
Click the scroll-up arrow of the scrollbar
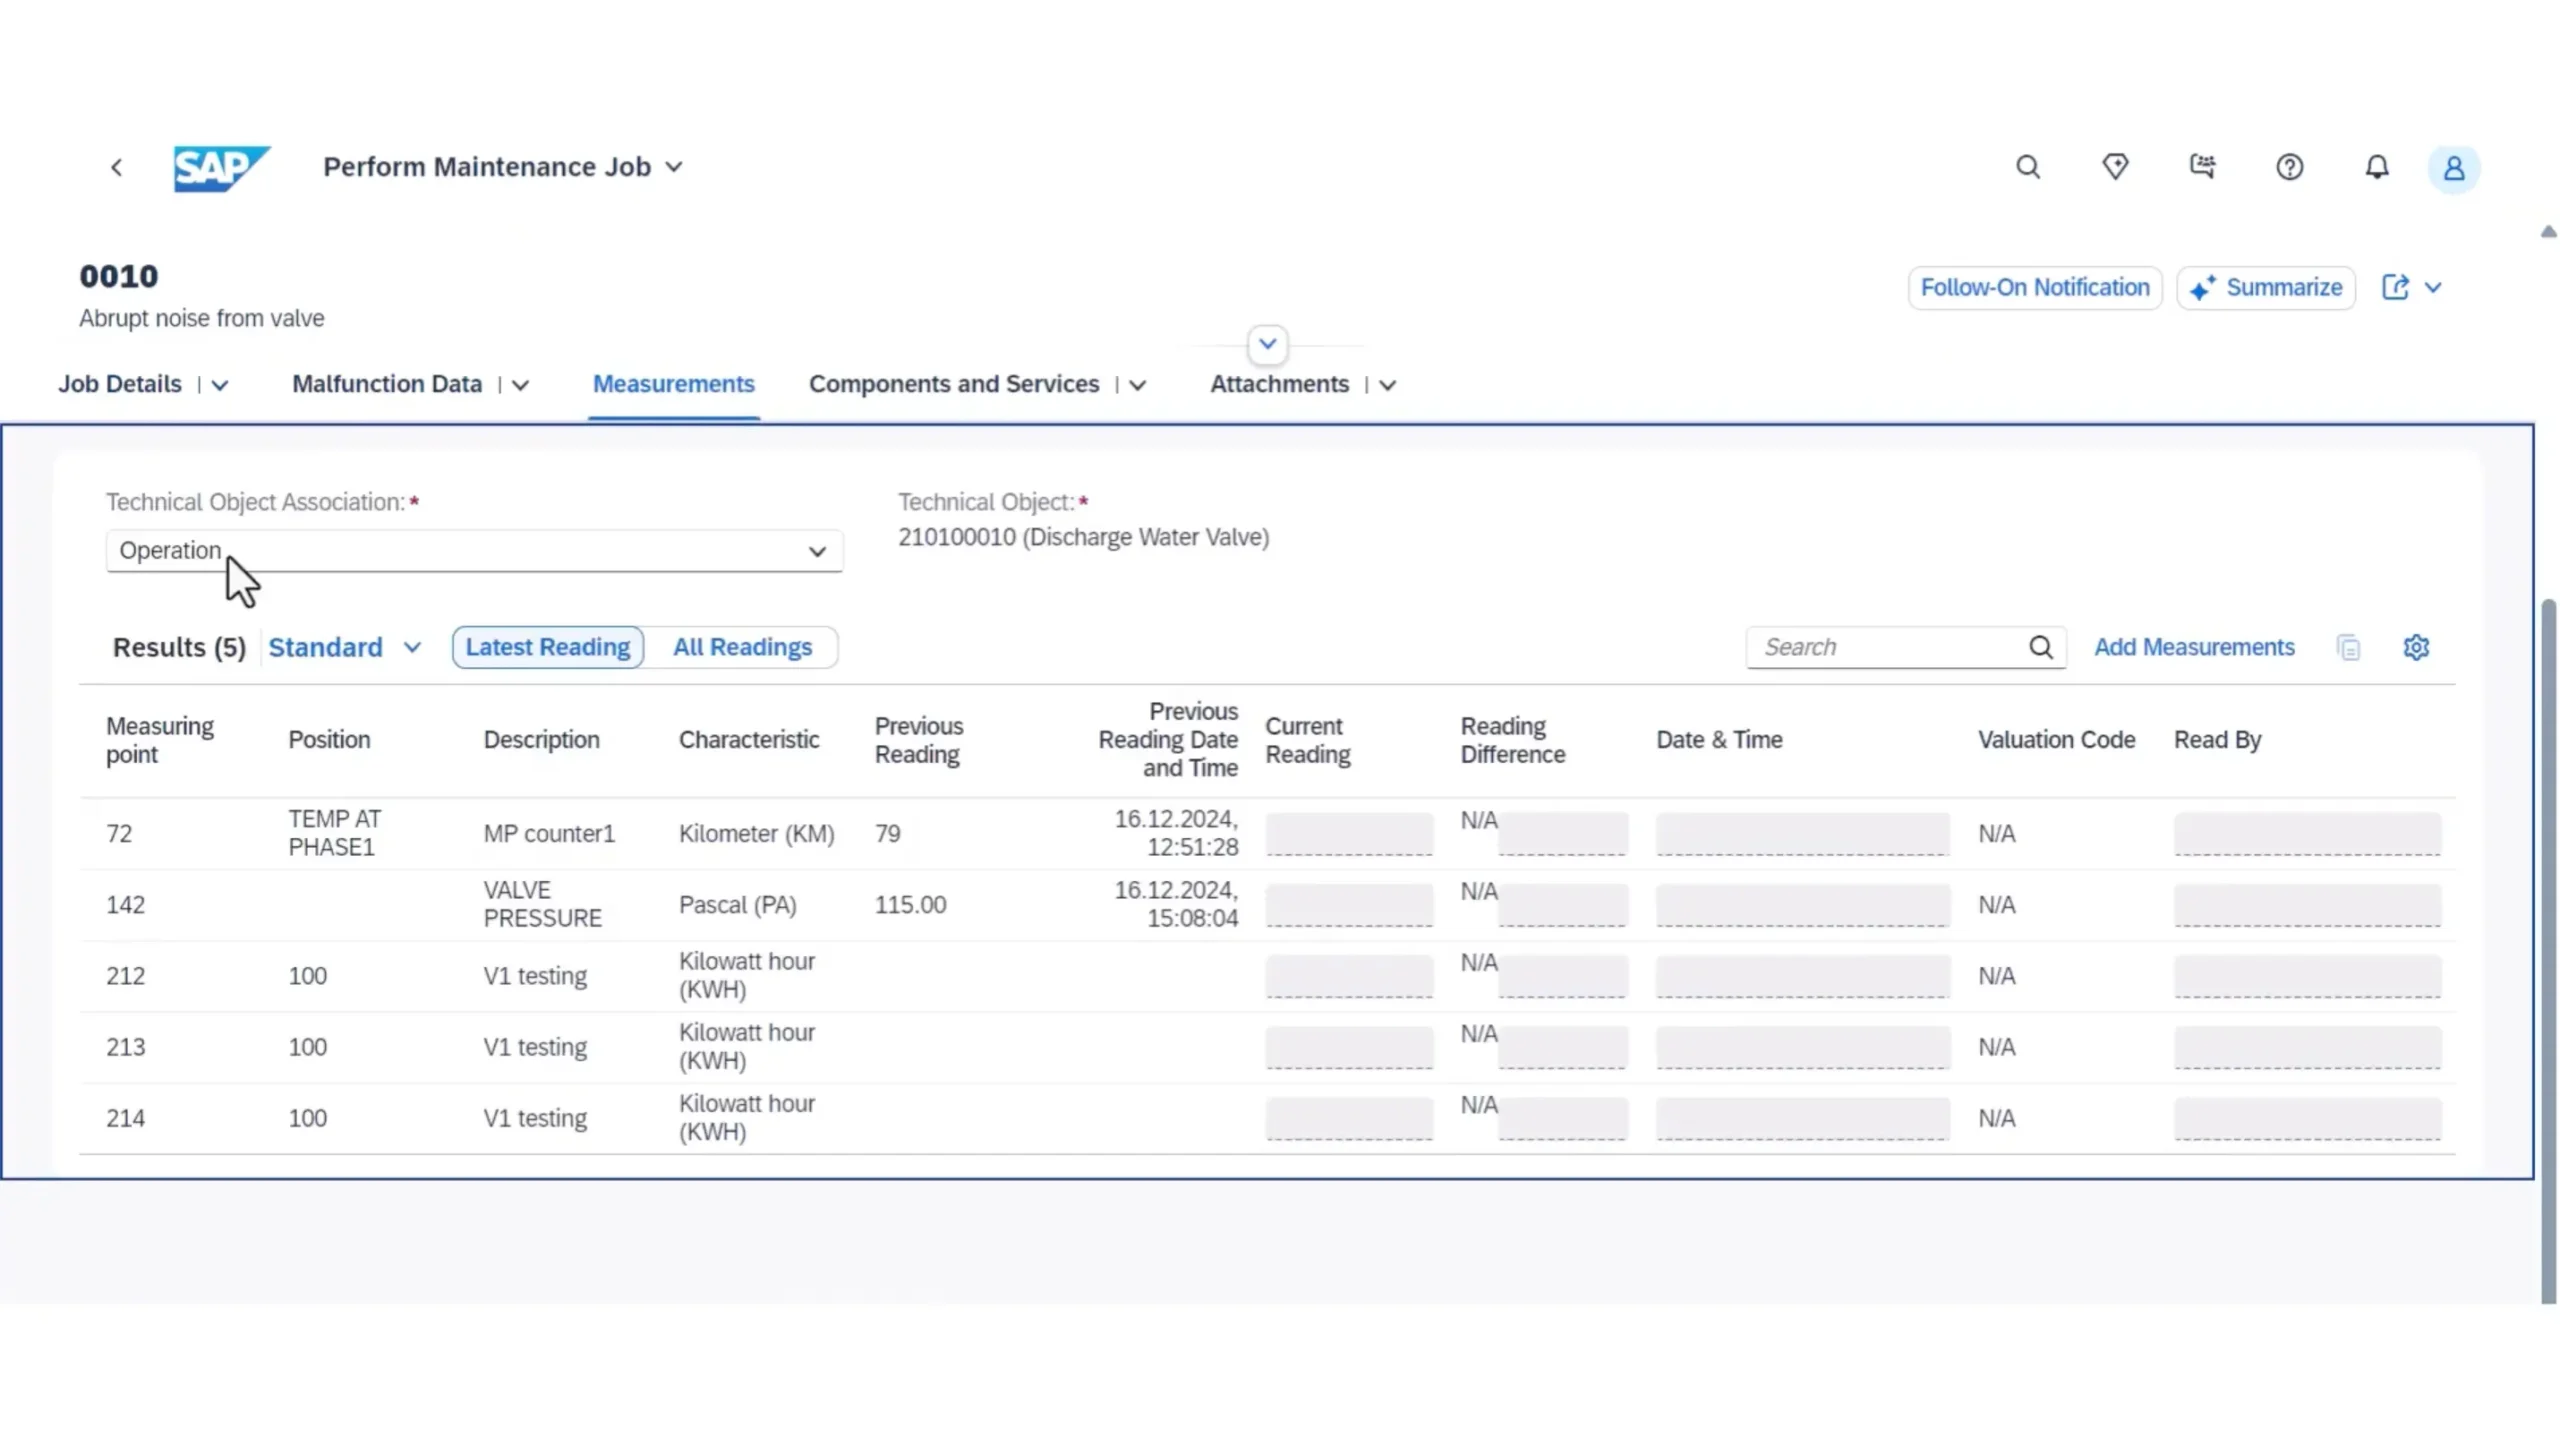(2548, 232)
